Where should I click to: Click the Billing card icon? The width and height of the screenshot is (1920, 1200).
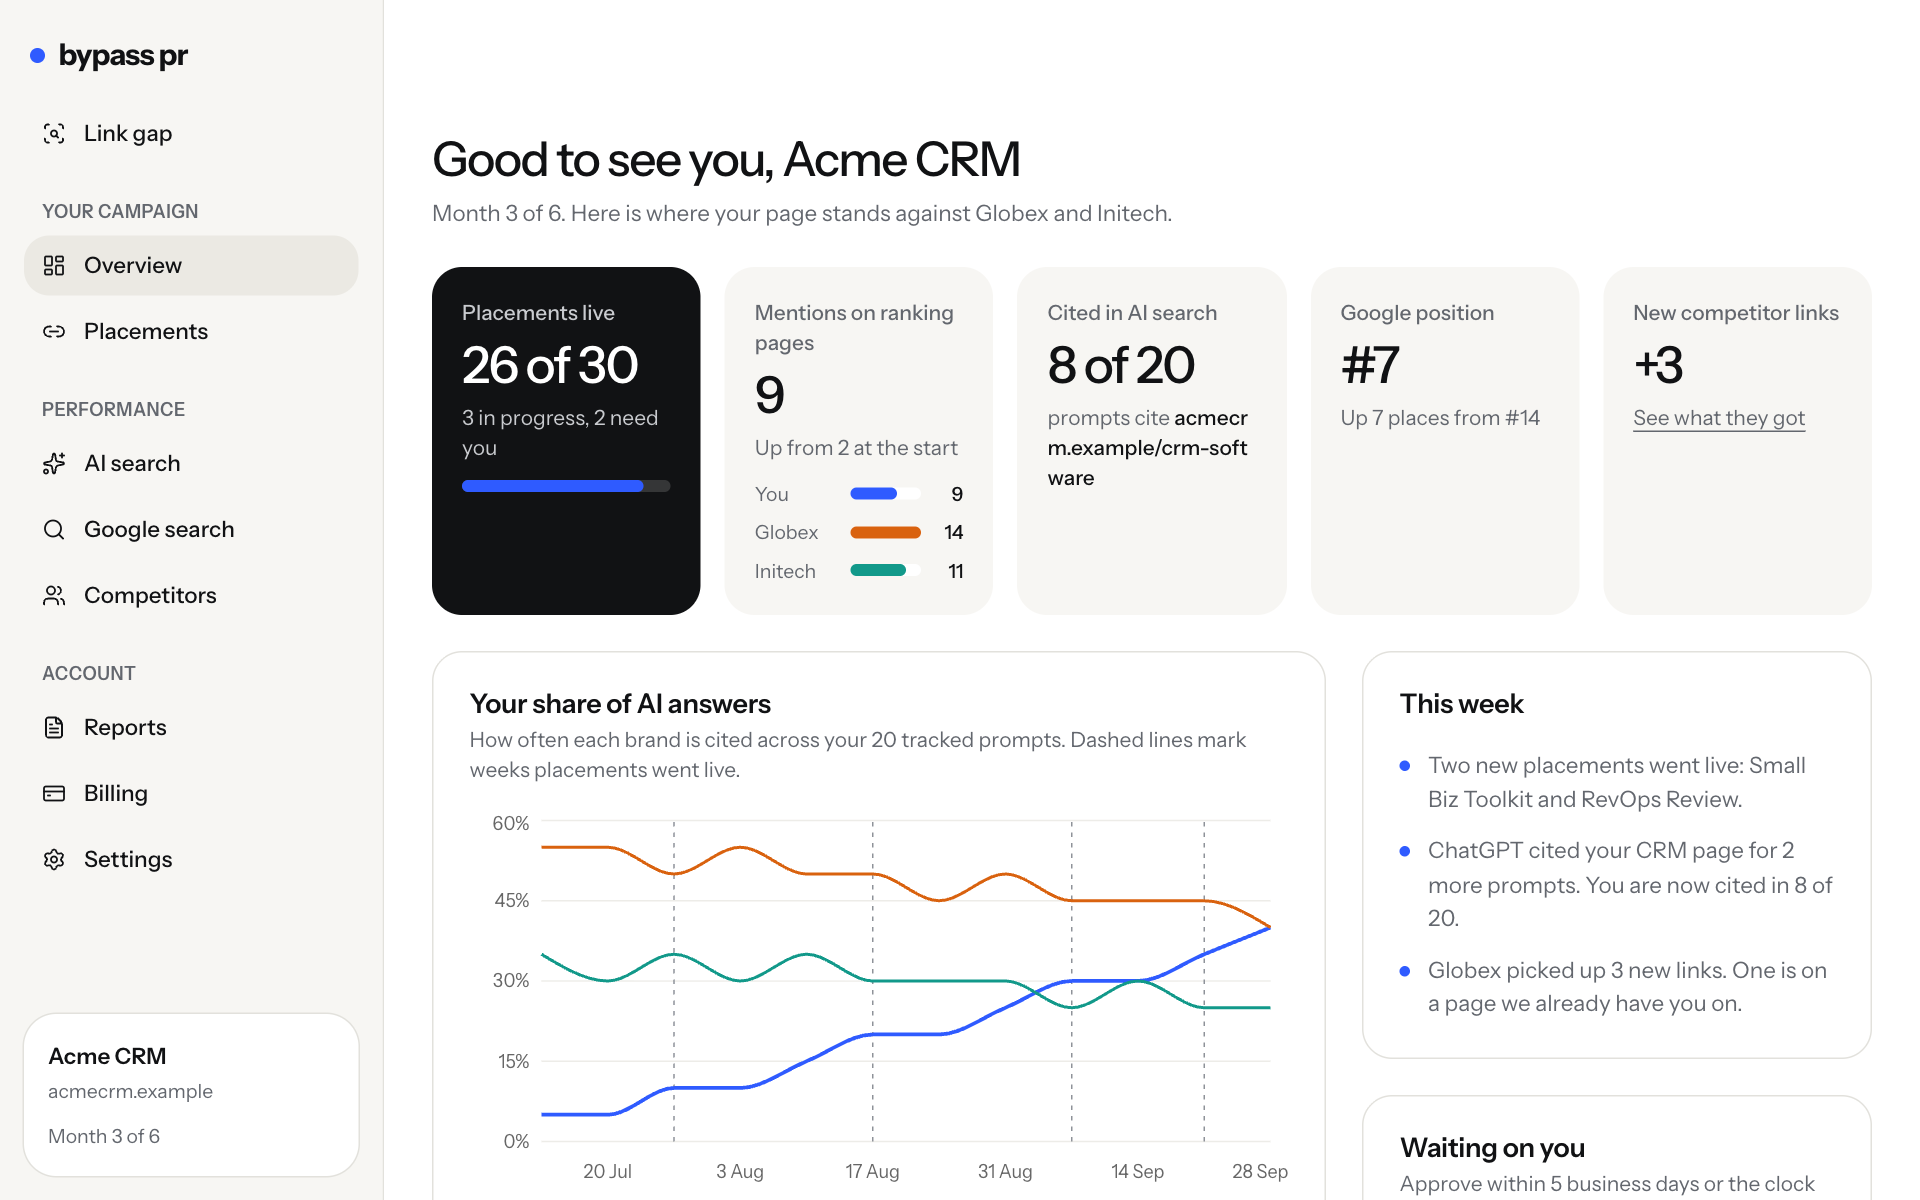[x=54, y=793]
